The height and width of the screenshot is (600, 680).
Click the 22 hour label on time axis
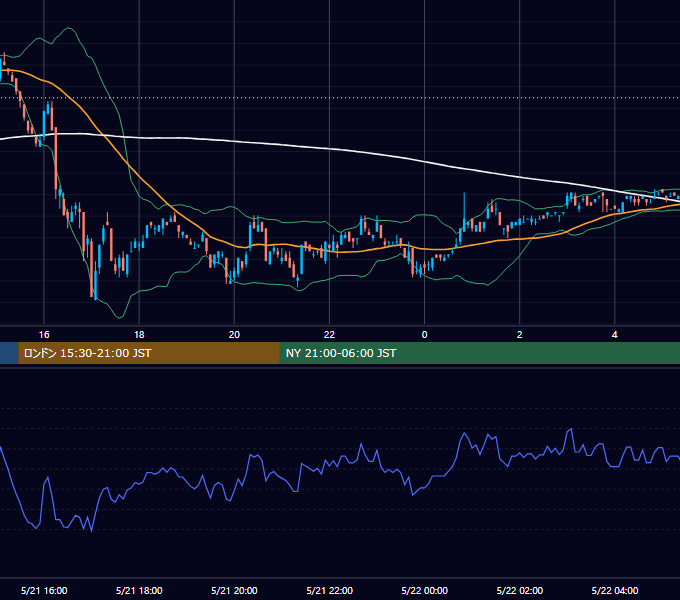pos(329,335)
